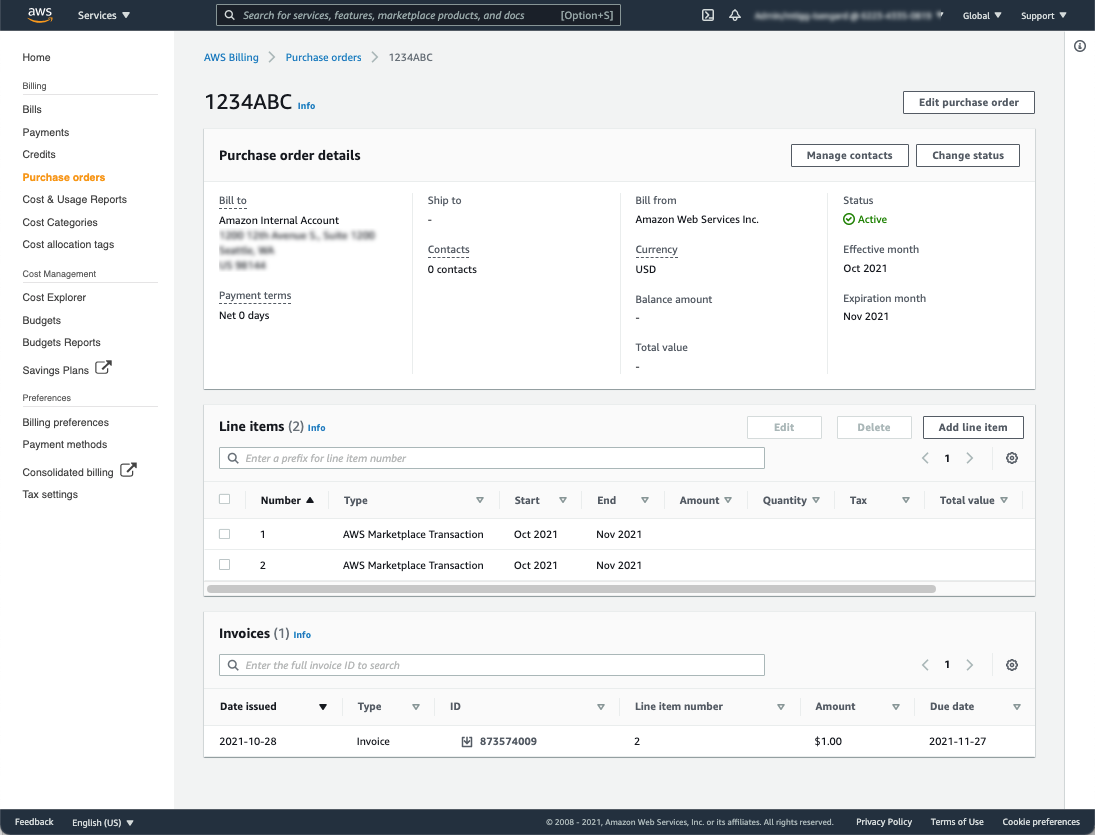
Task: Expand the Services dropdown
Action: click(103, 15)
